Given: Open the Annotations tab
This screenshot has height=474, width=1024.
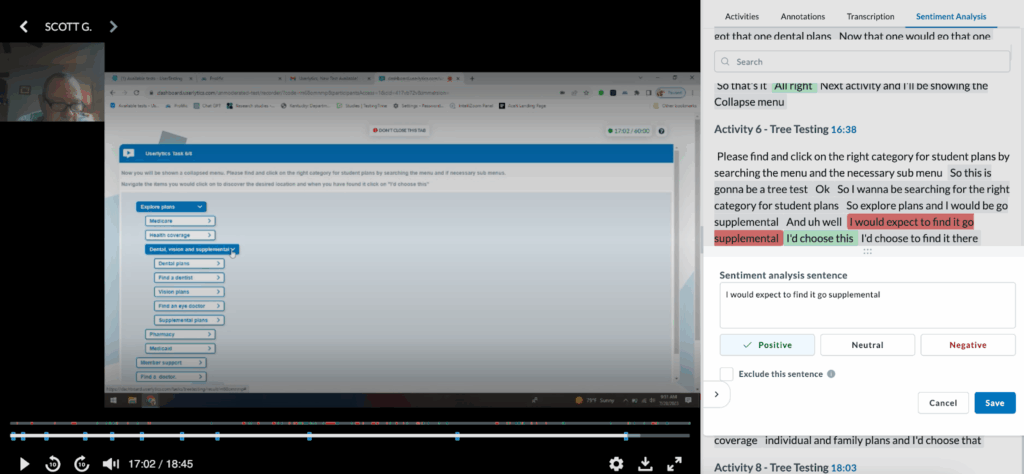Looking at the screenshot, I should [802, 17].
